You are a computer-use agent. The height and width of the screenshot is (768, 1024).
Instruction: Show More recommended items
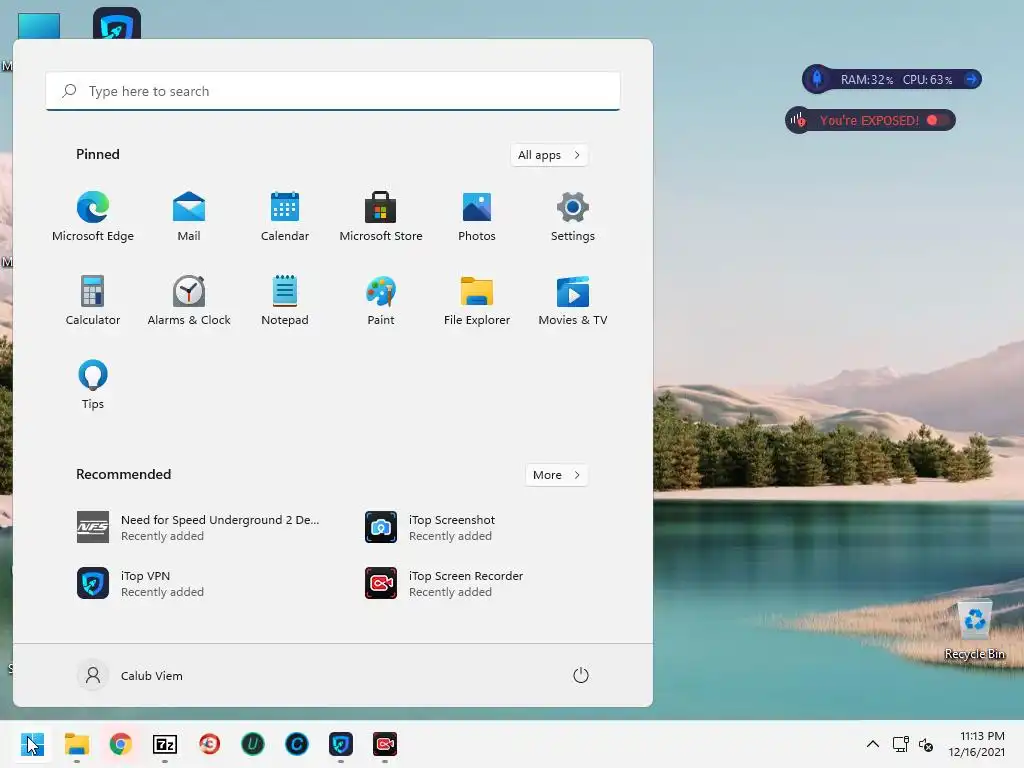556,475
